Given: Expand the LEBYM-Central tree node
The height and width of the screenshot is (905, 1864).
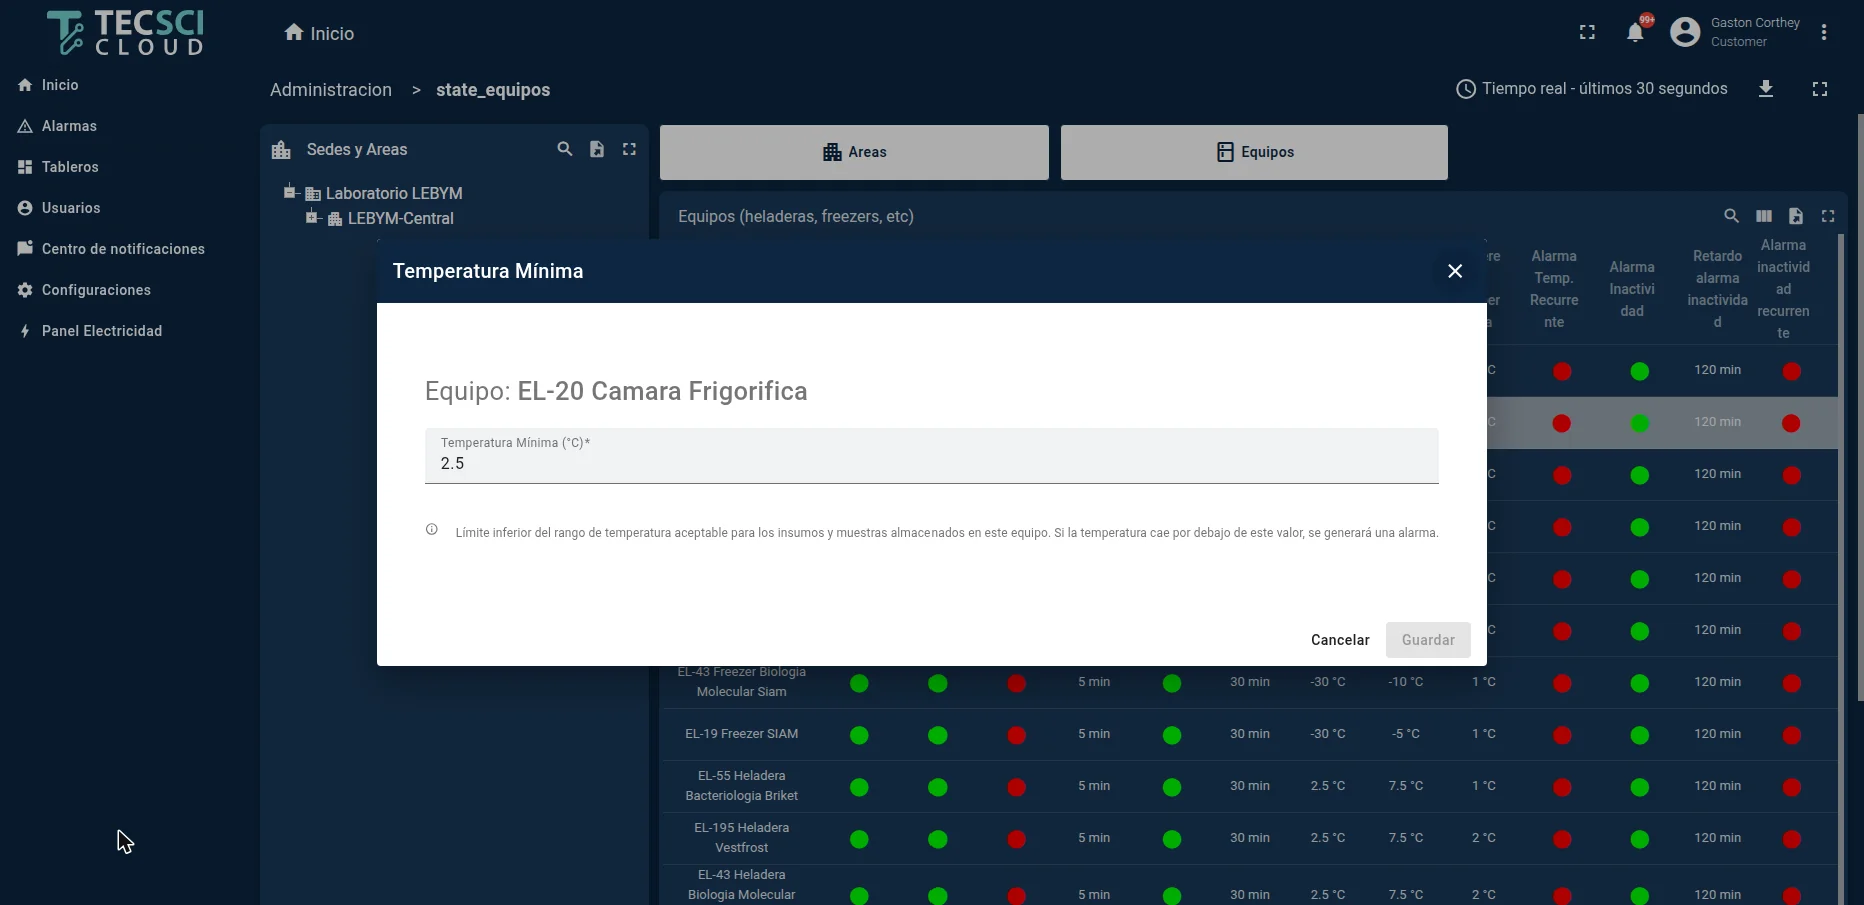Looking at the screenshot, I should click(312, 217).
